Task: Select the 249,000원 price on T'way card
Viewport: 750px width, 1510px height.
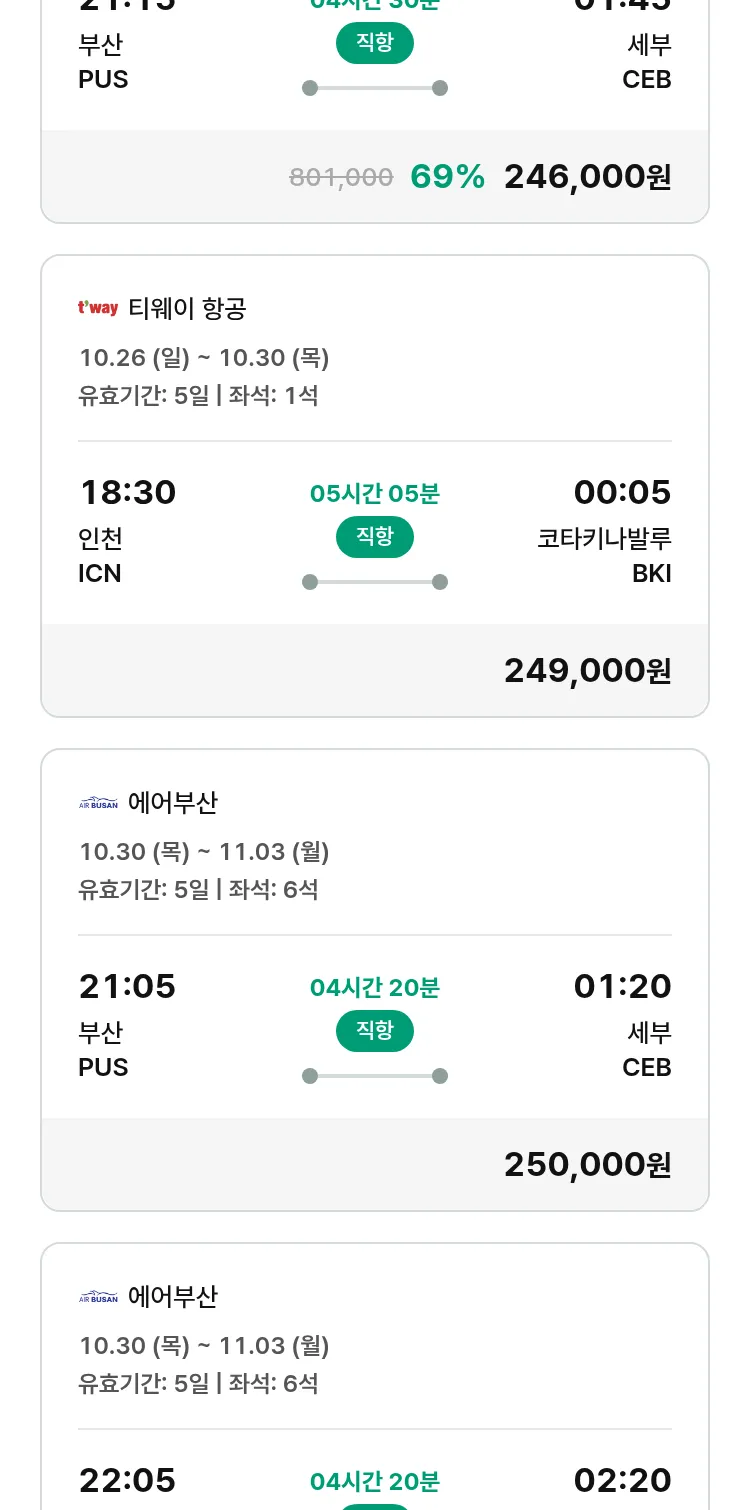Action: [x=587, y=670]
